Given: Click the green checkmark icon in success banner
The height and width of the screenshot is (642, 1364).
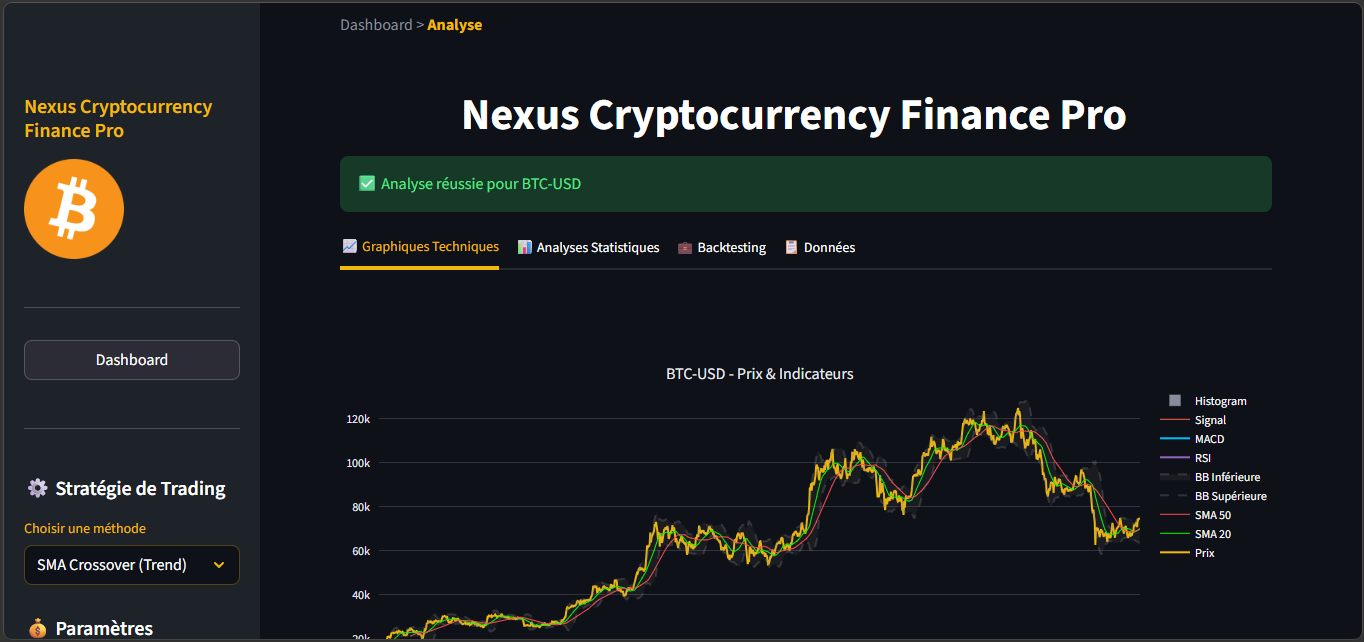Looking at the screenshot, I should pyautogui.click(x=367, y=184).
